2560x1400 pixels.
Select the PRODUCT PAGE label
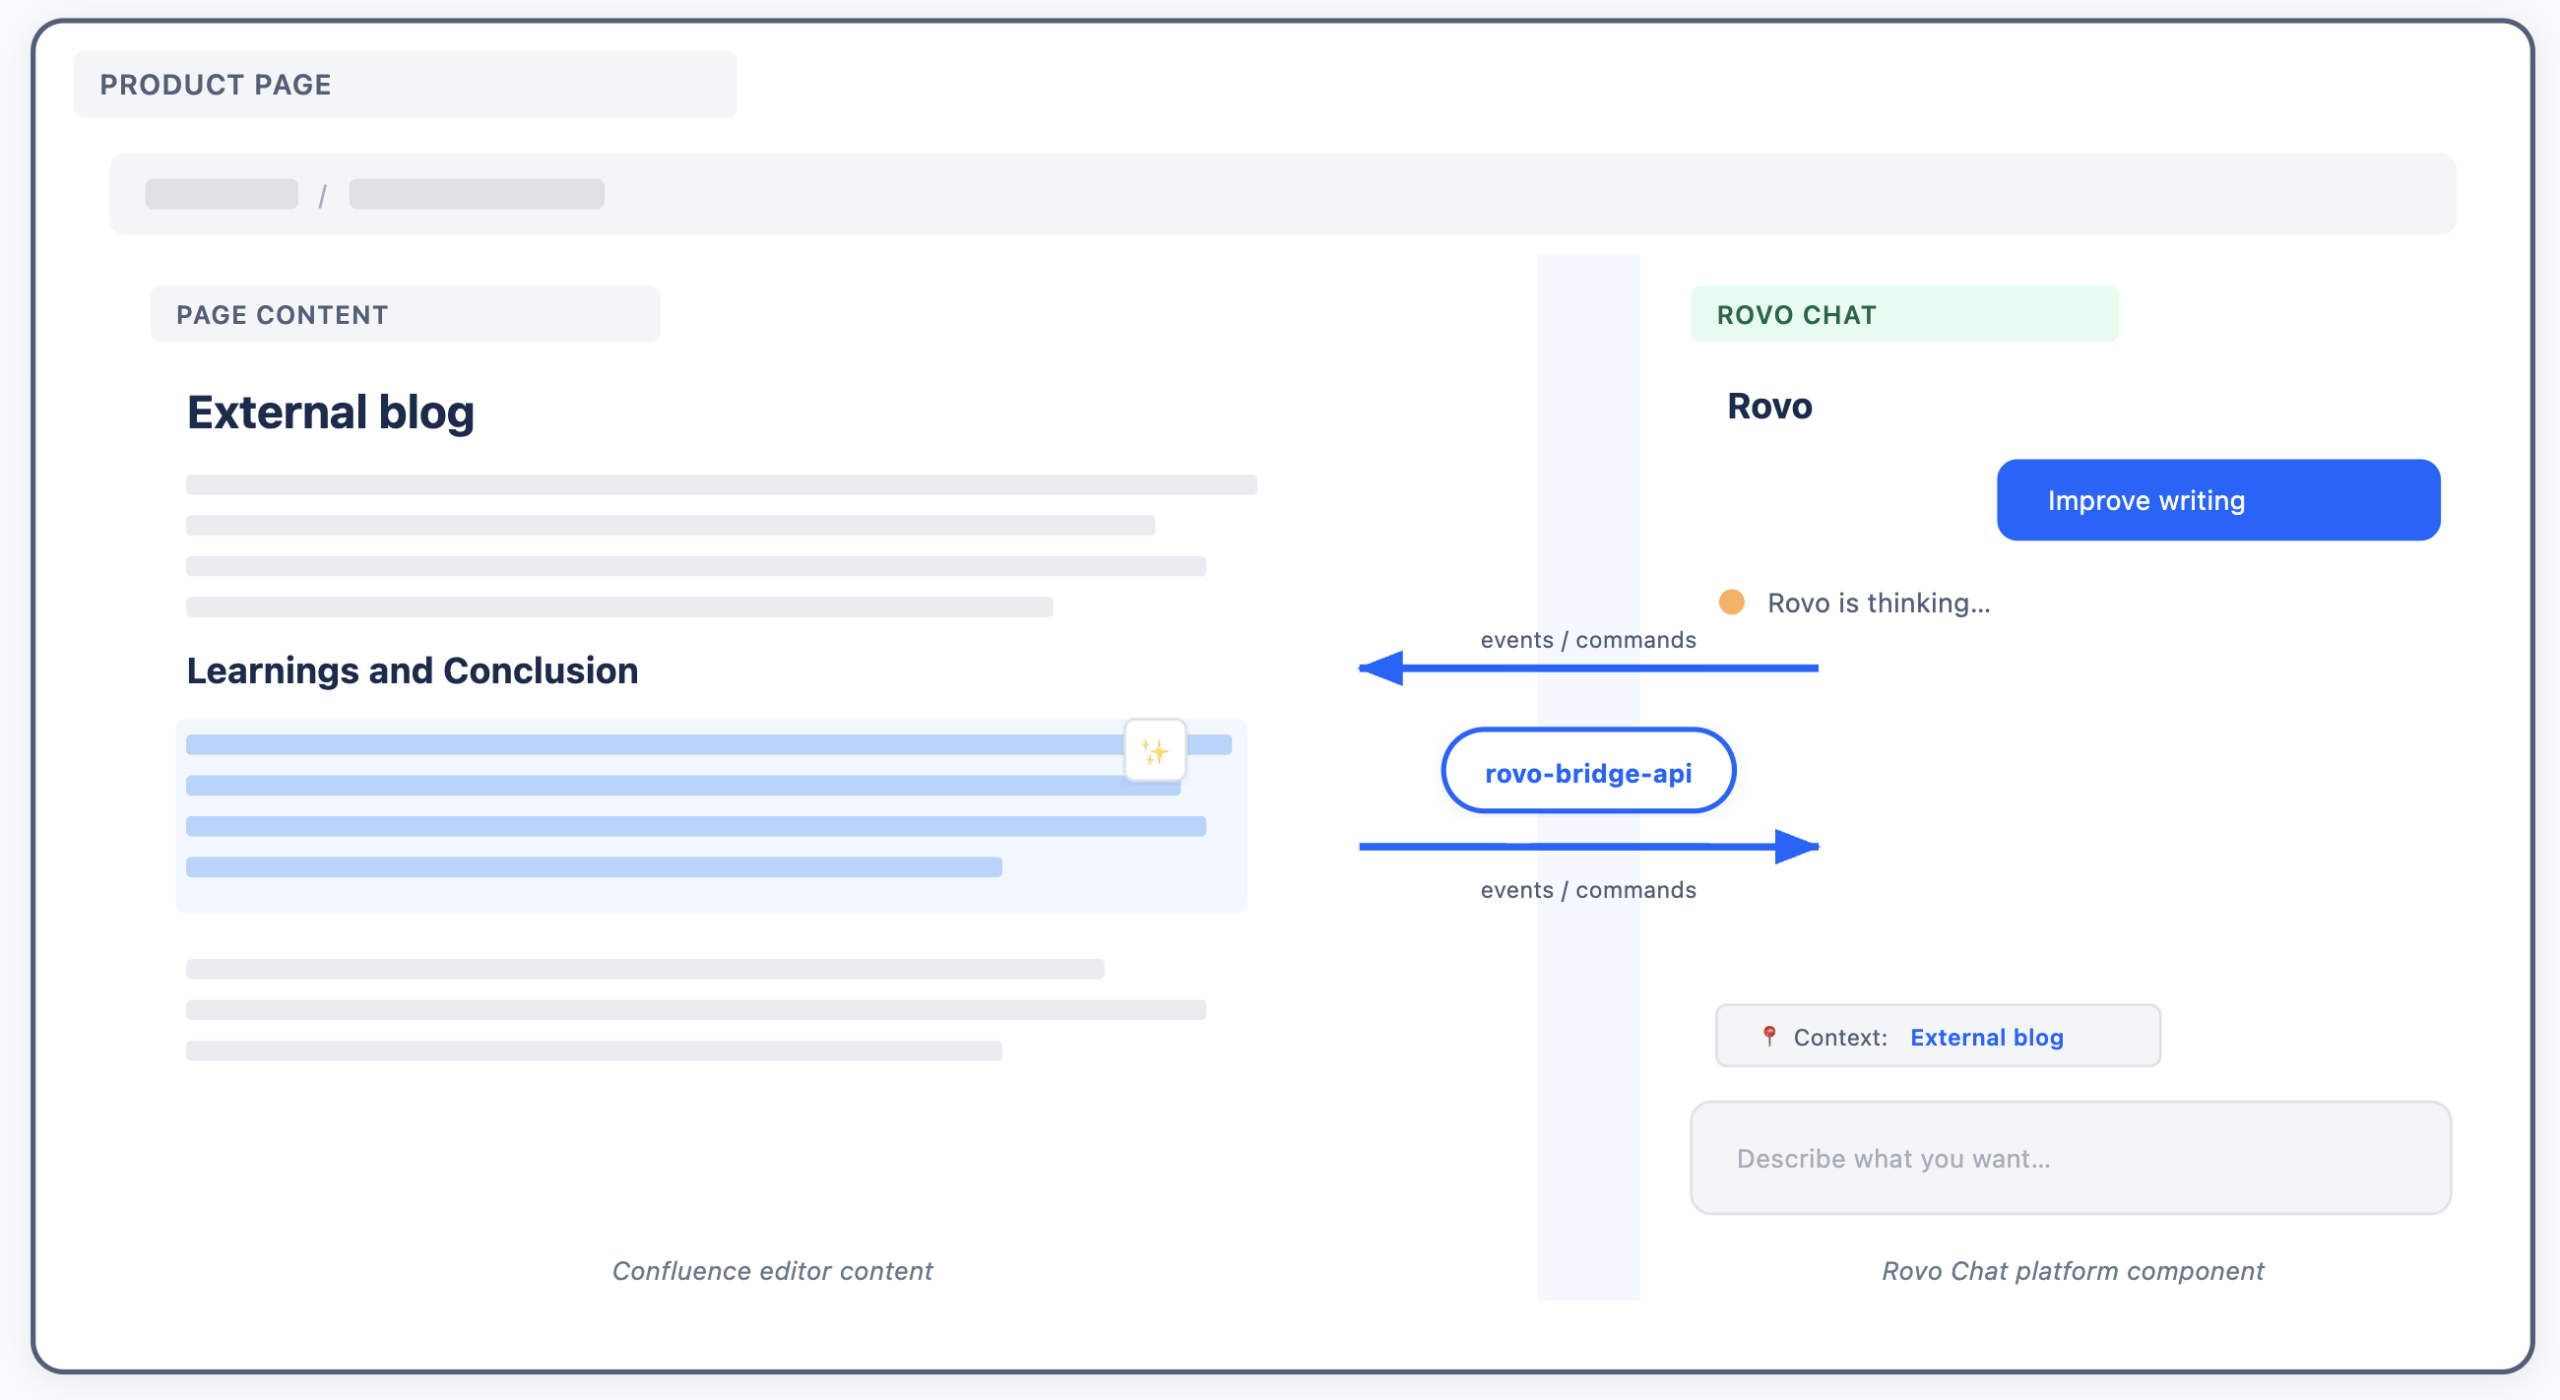215,85
